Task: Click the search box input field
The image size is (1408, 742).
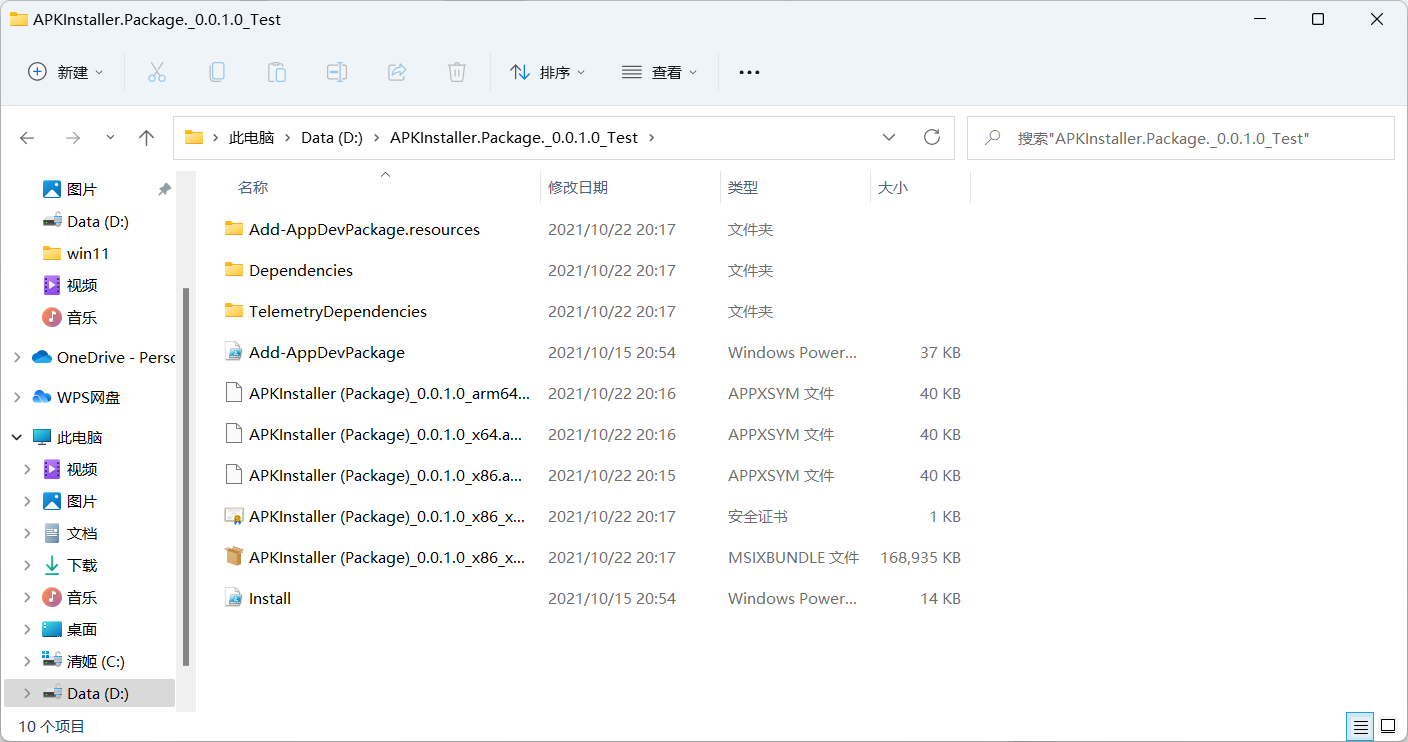Action: coord(1180,138)
